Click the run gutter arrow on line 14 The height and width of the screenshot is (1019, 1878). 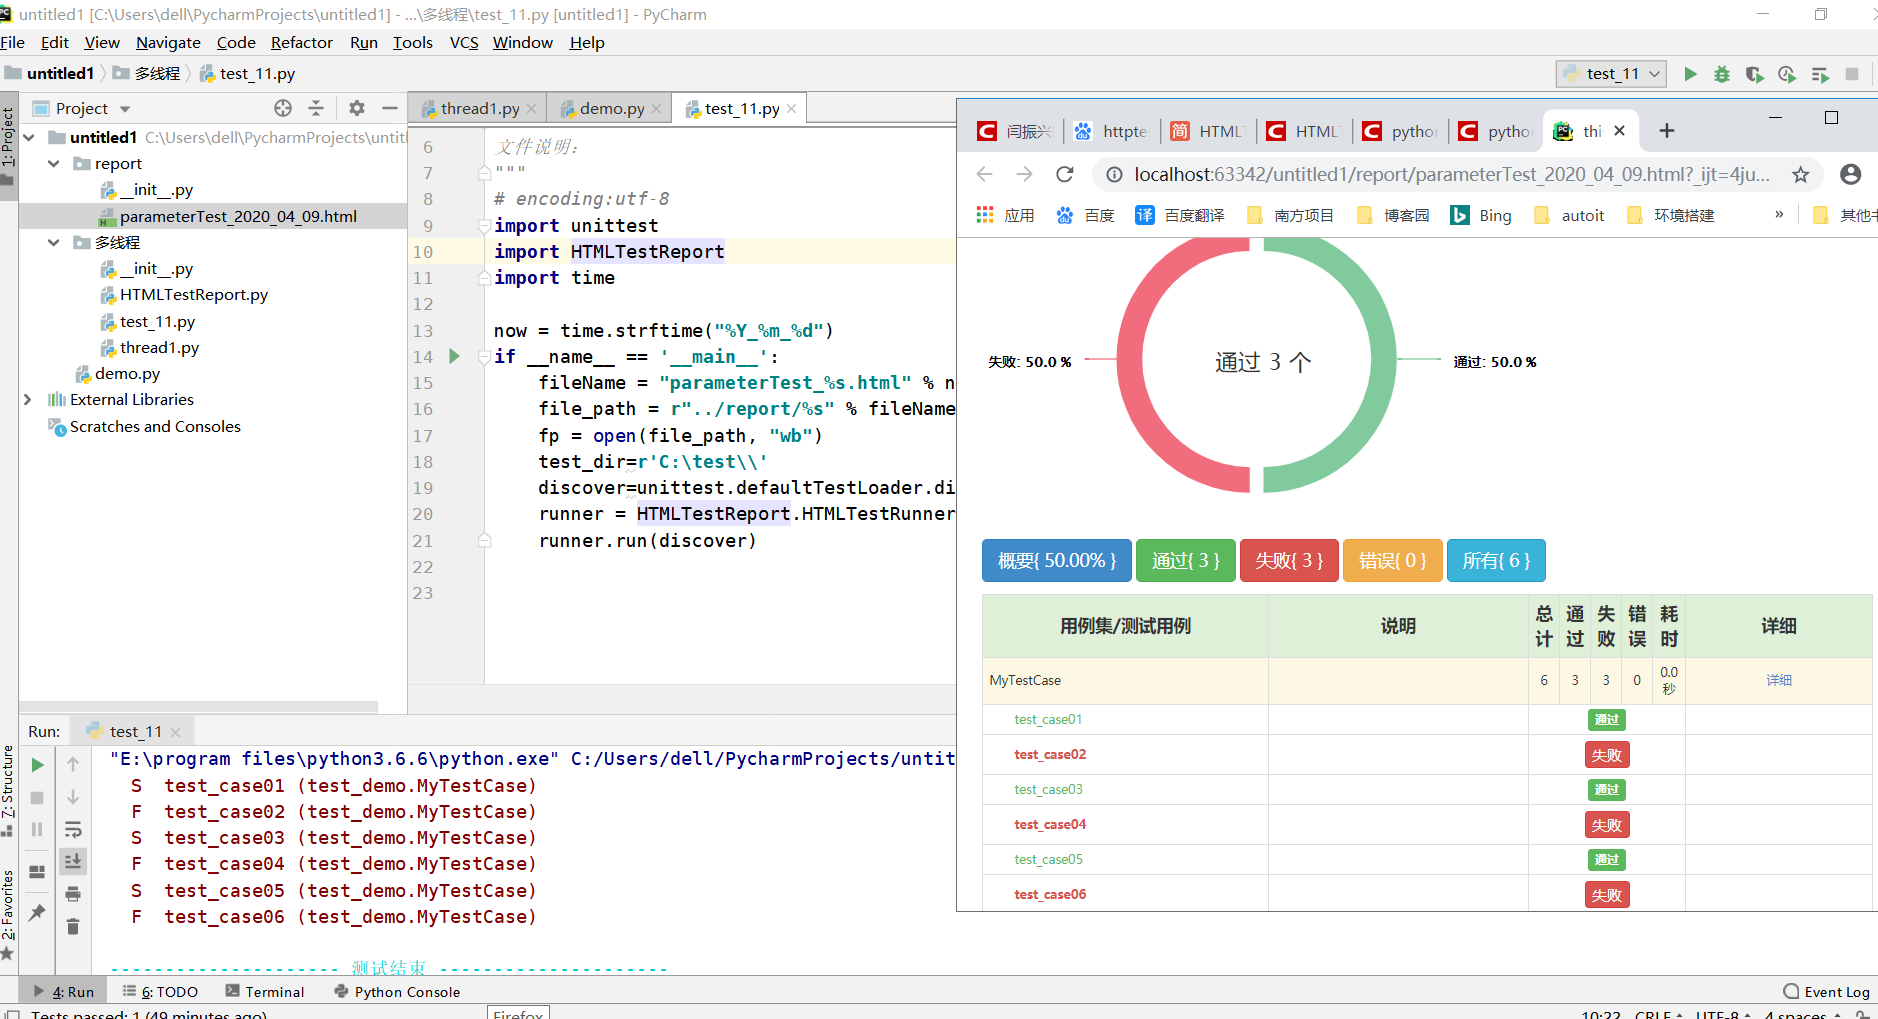(454, 356)
